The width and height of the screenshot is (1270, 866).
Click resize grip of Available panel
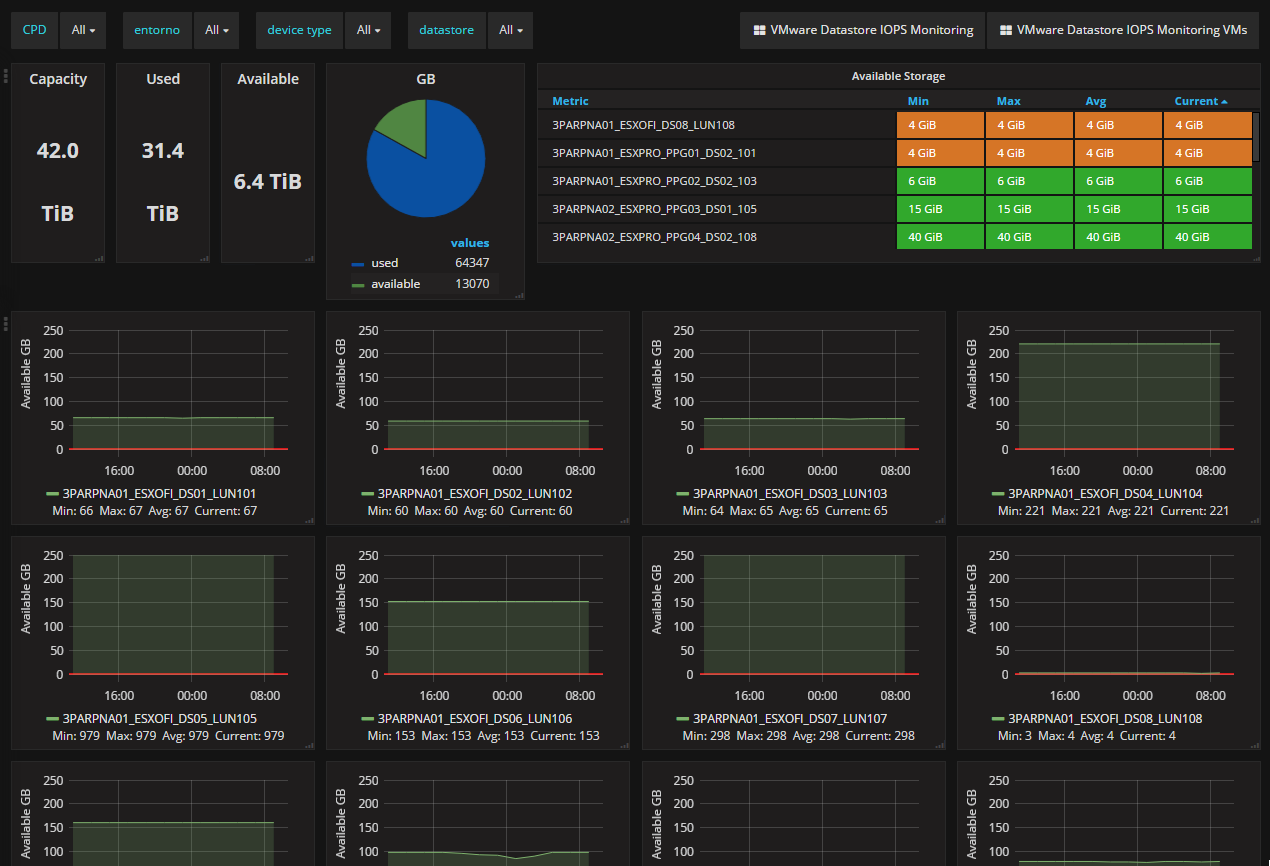point(309,258)
